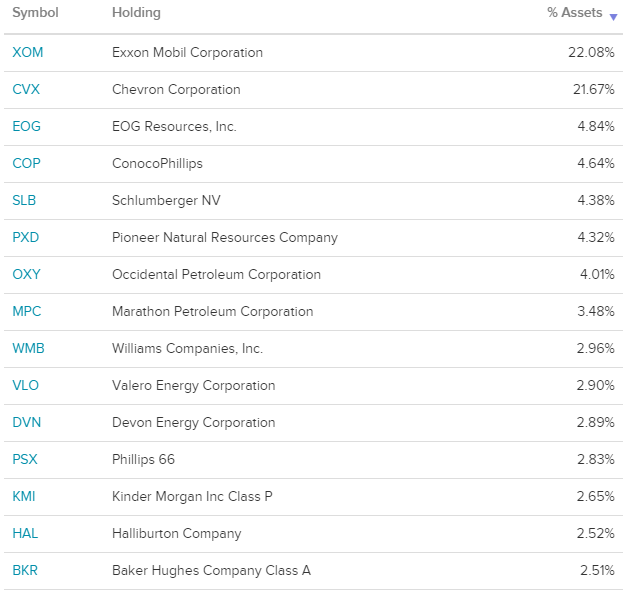The height and width of the screenshot is (592, 624).
Task: Open the PSX ticker link
Action: (x=25, y=459)
